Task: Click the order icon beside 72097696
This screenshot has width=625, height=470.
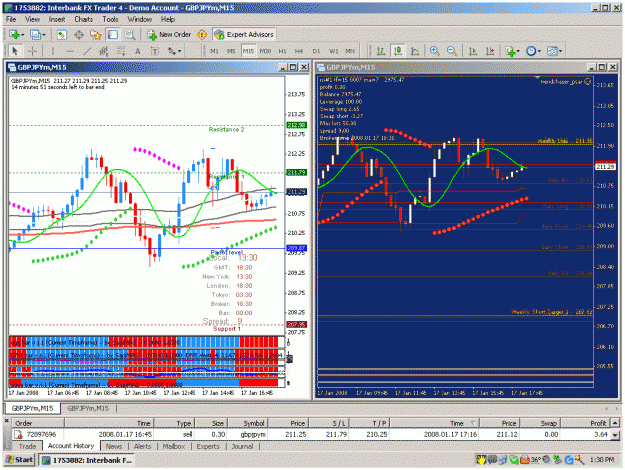Action: (x=18, y=434)
